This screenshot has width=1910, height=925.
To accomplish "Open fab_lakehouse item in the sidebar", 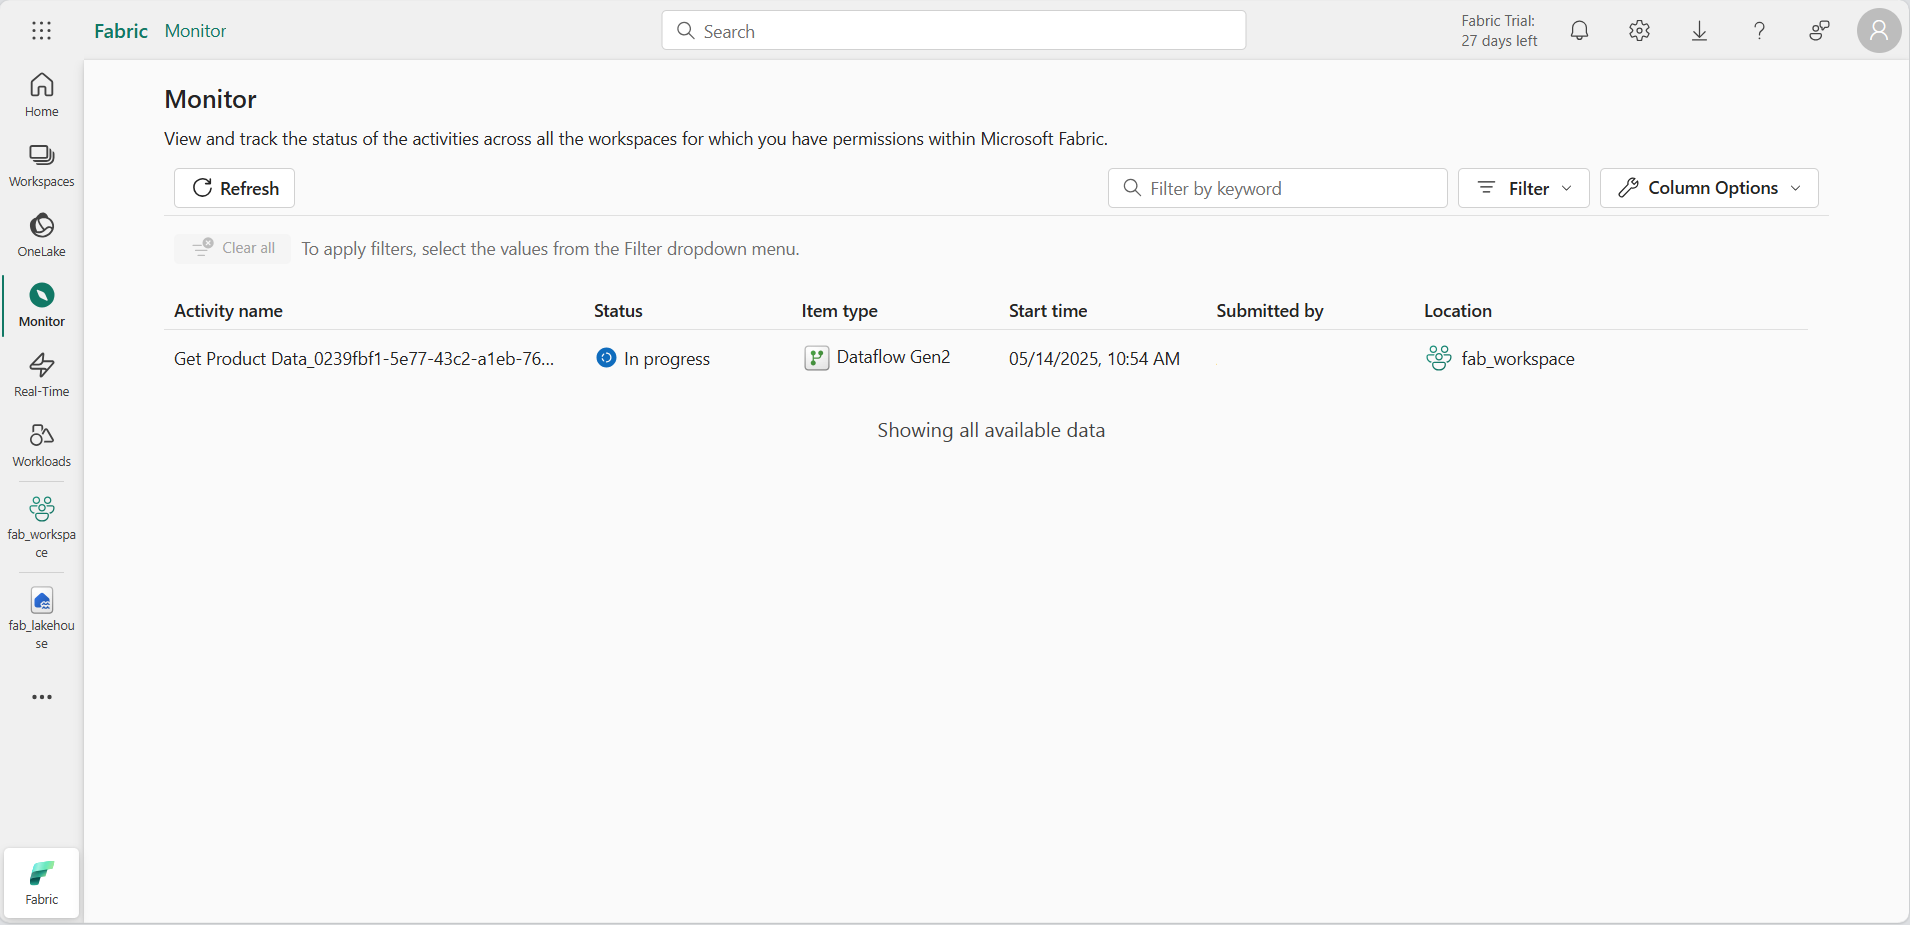I will pos(41,618).
